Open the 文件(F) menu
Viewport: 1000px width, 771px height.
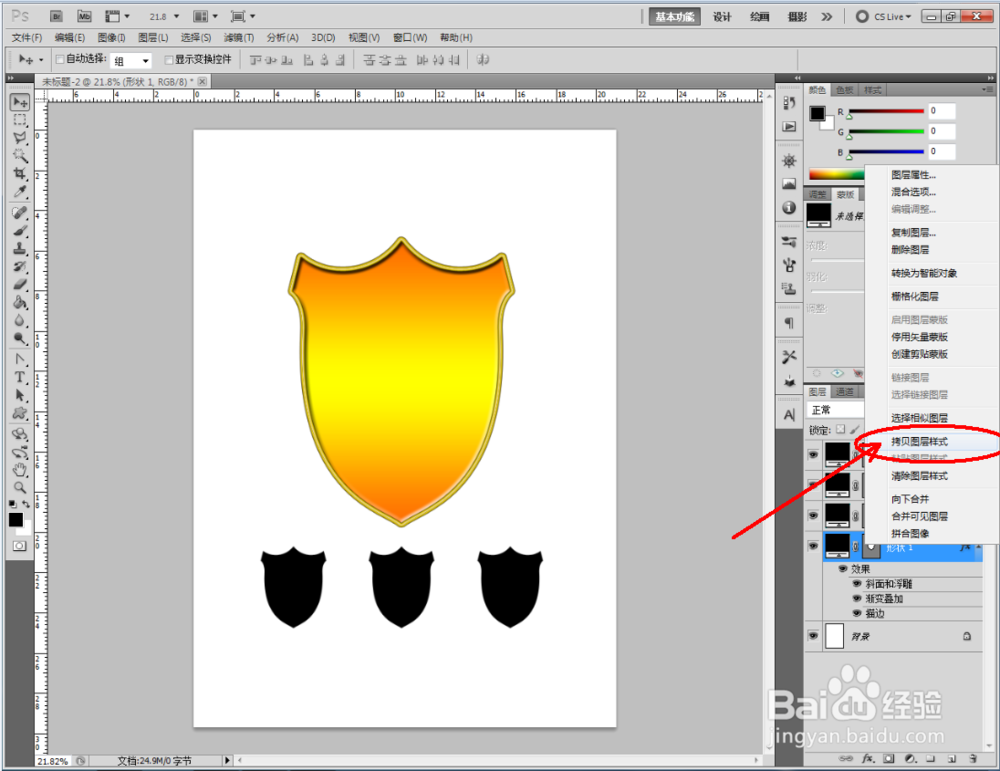[x=27, y=38]
